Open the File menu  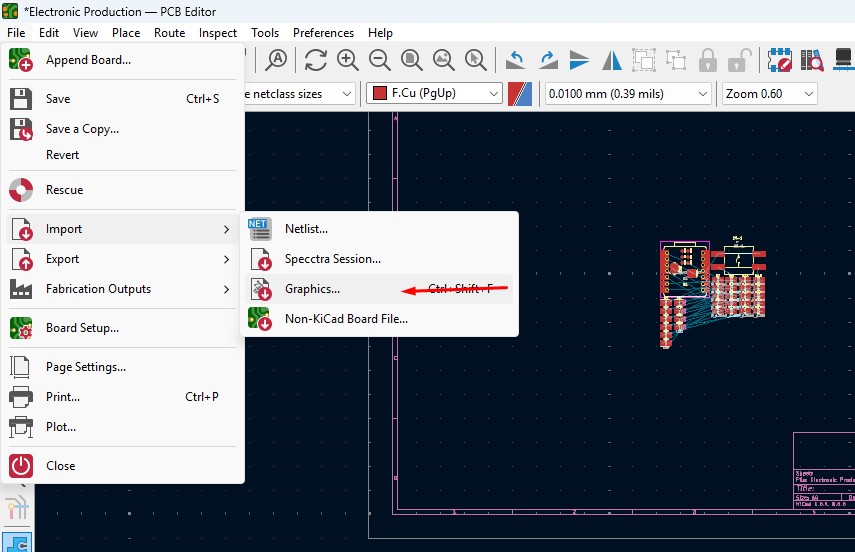pyautogui.click(x=16, y=33)
